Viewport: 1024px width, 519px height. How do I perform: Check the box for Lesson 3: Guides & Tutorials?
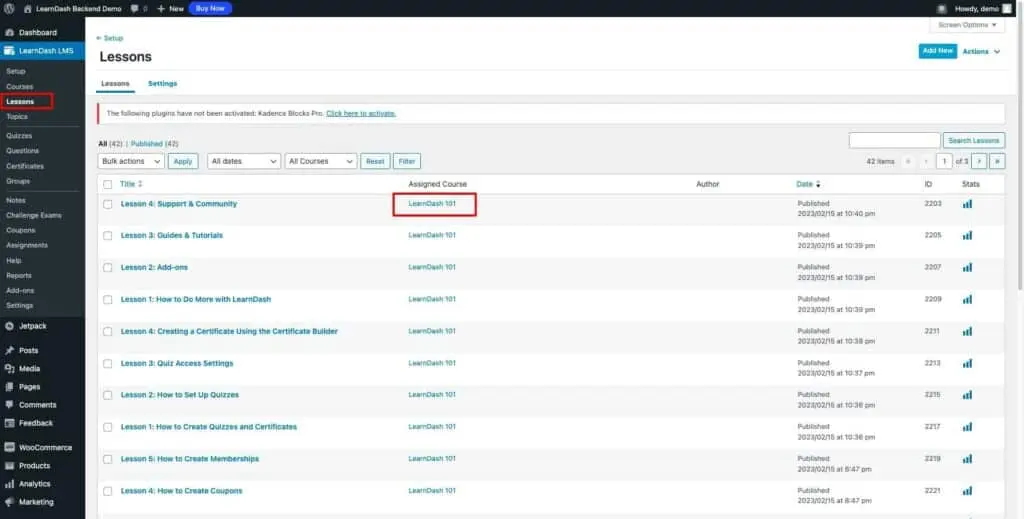click(x=108, y=236)
